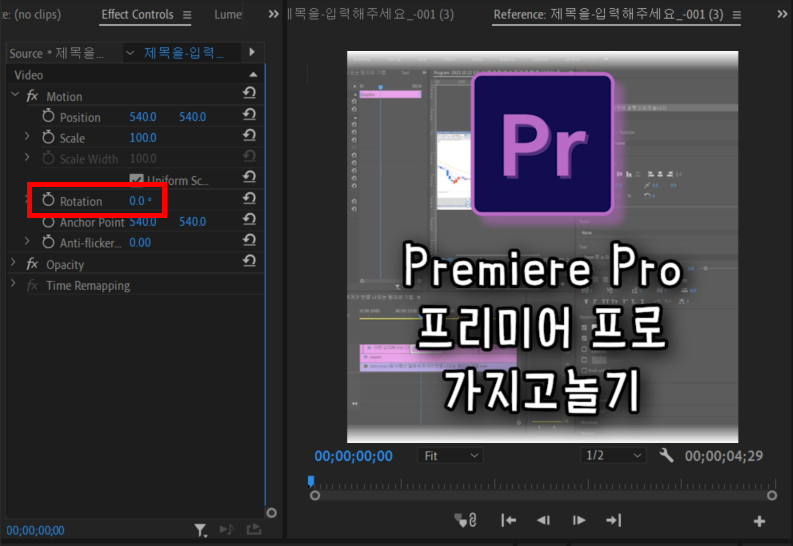Reset the Rotation parameter

[x=249, y=198]
